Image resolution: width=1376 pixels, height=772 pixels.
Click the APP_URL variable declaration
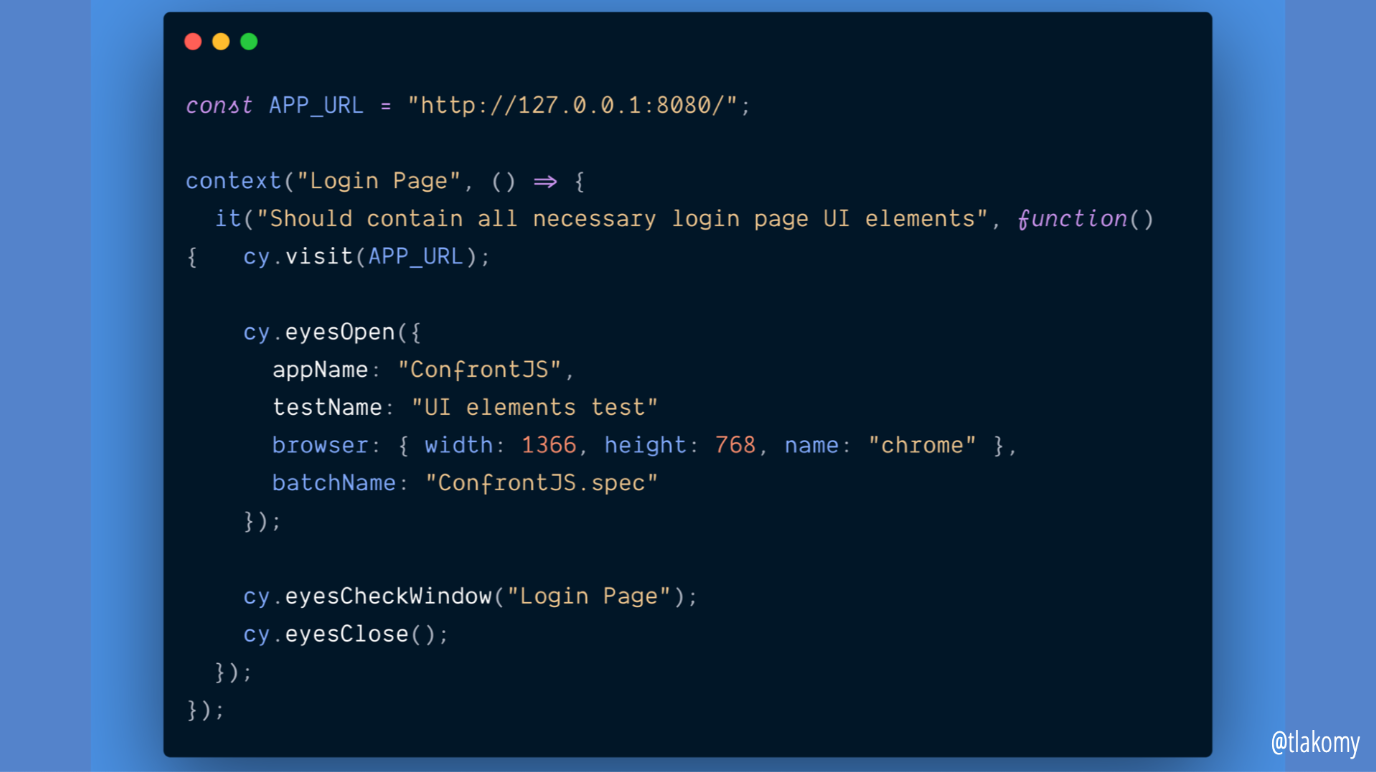pyautogui.click(x=315, y=104)
